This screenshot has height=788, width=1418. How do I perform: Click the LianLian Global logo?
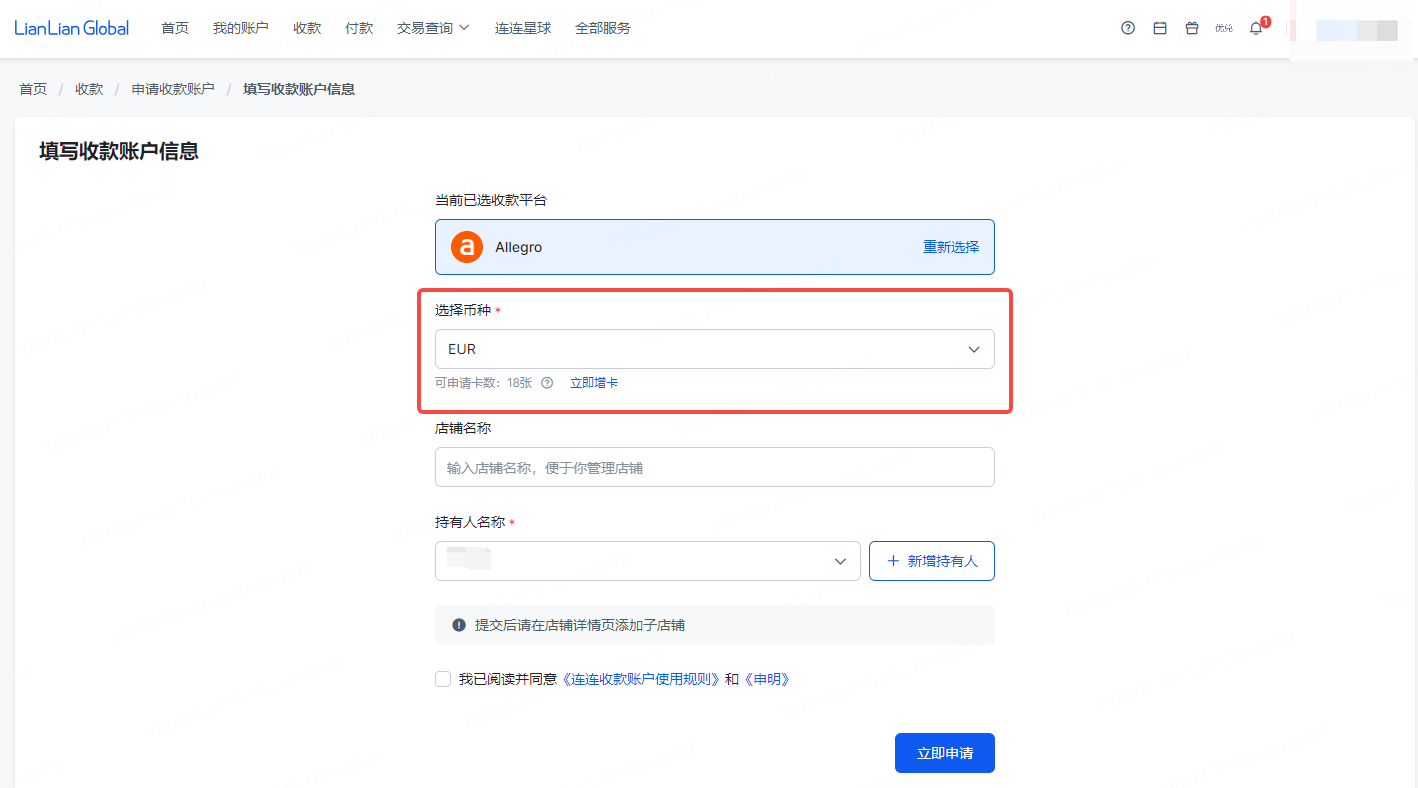click(72, 28)
